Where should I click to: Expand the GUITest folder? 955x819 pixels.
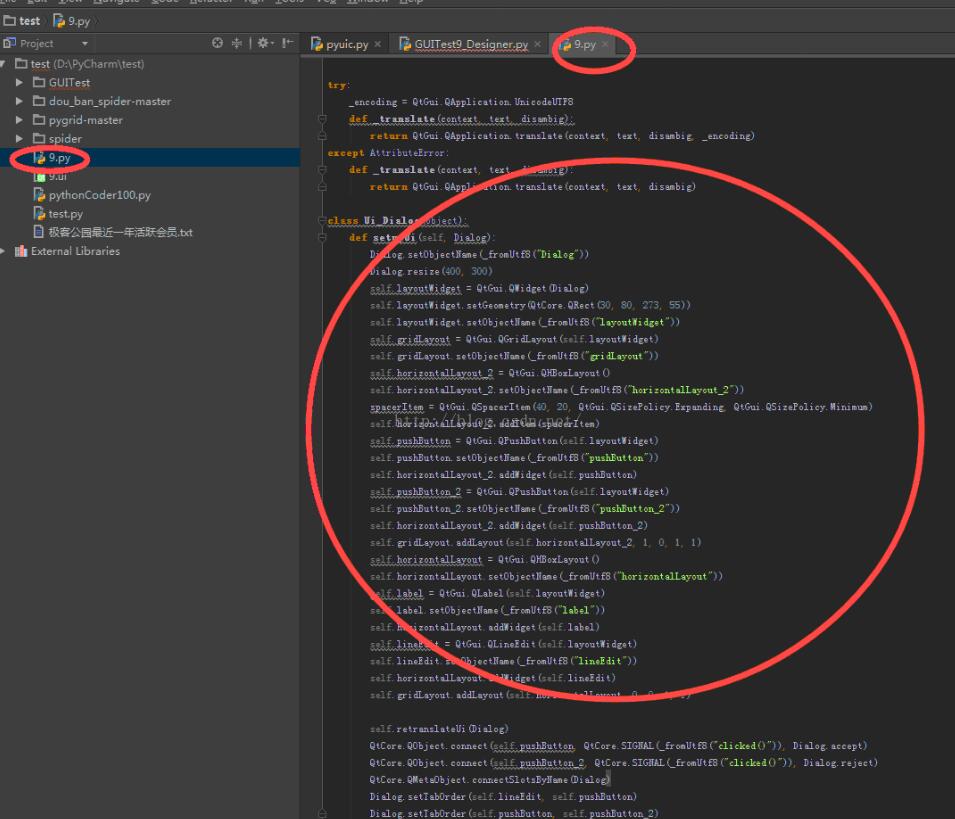coord(20,83)
